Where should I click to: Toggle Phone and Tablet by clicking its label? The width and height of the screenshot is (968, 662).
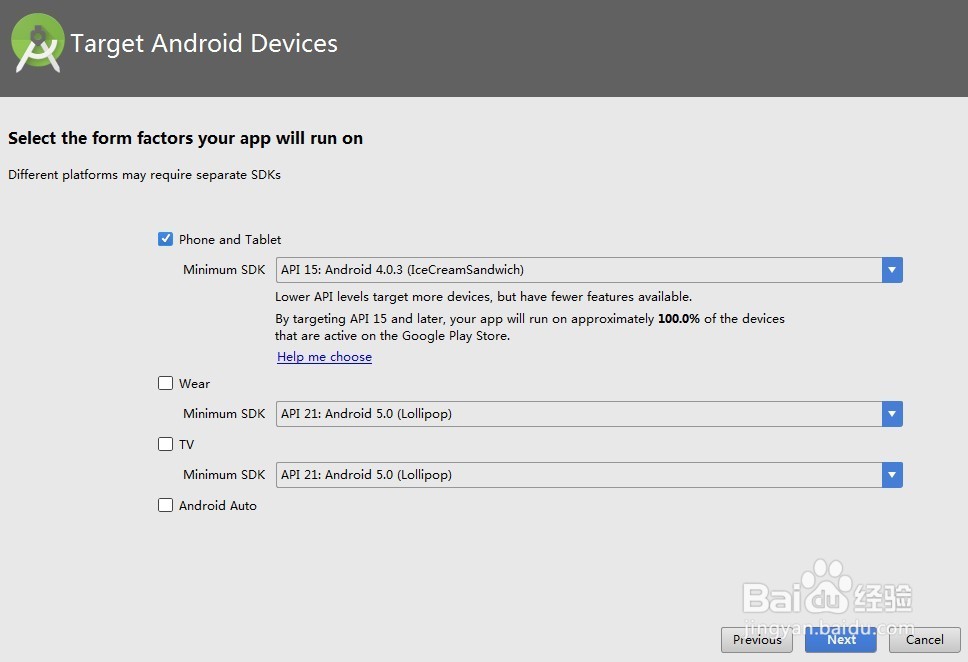point(230,239)
